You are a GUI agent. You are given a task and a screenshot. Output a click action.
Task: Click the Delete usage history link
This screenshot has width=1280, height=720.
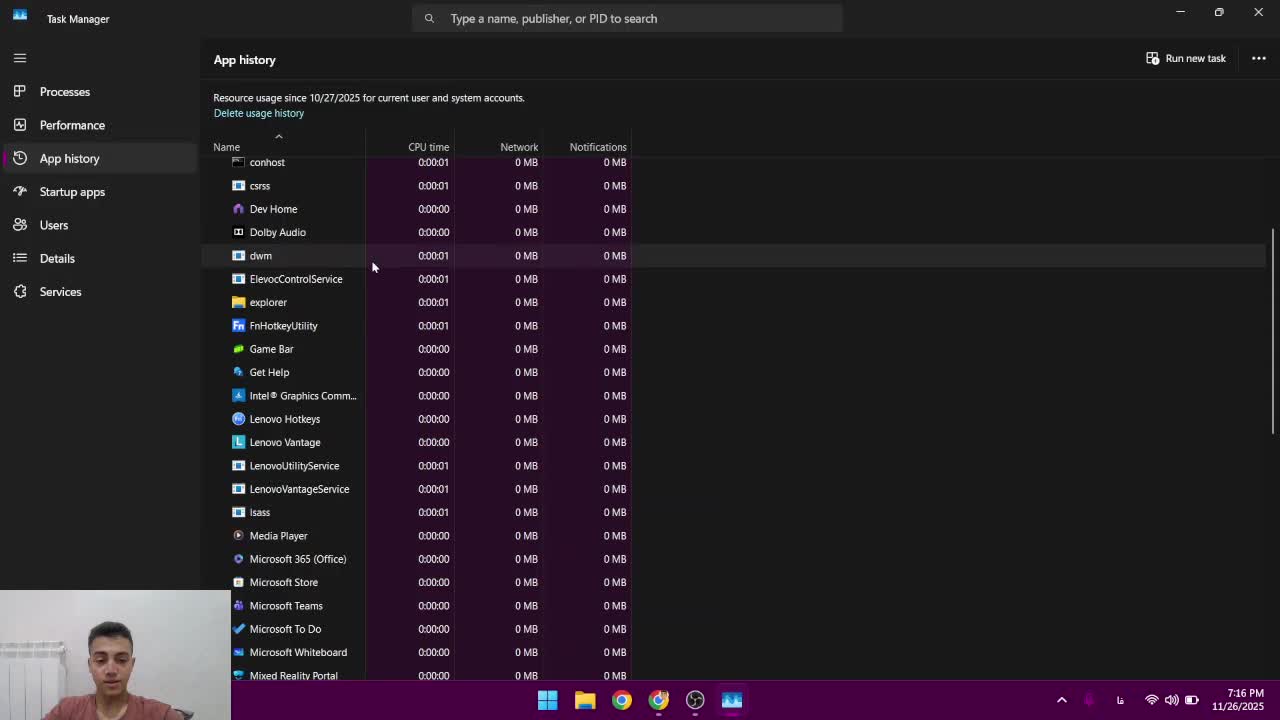(258, 113)
